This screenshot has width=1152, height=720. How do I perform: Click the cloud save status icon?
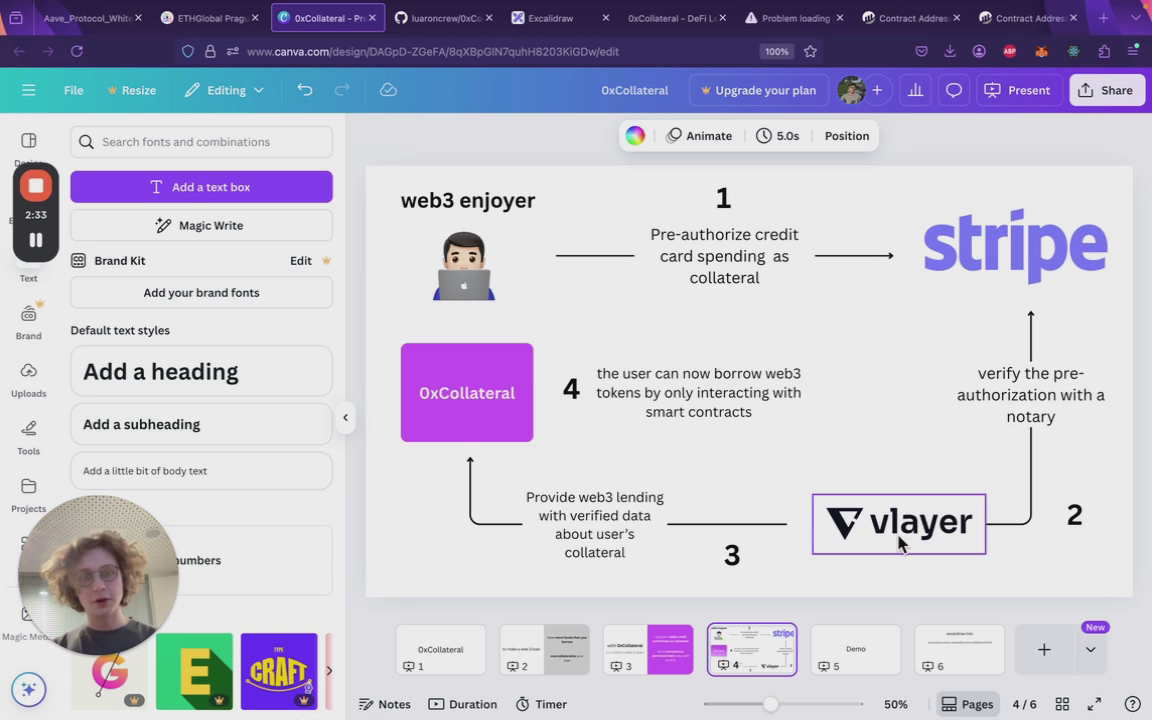click(x=388, y=90)
